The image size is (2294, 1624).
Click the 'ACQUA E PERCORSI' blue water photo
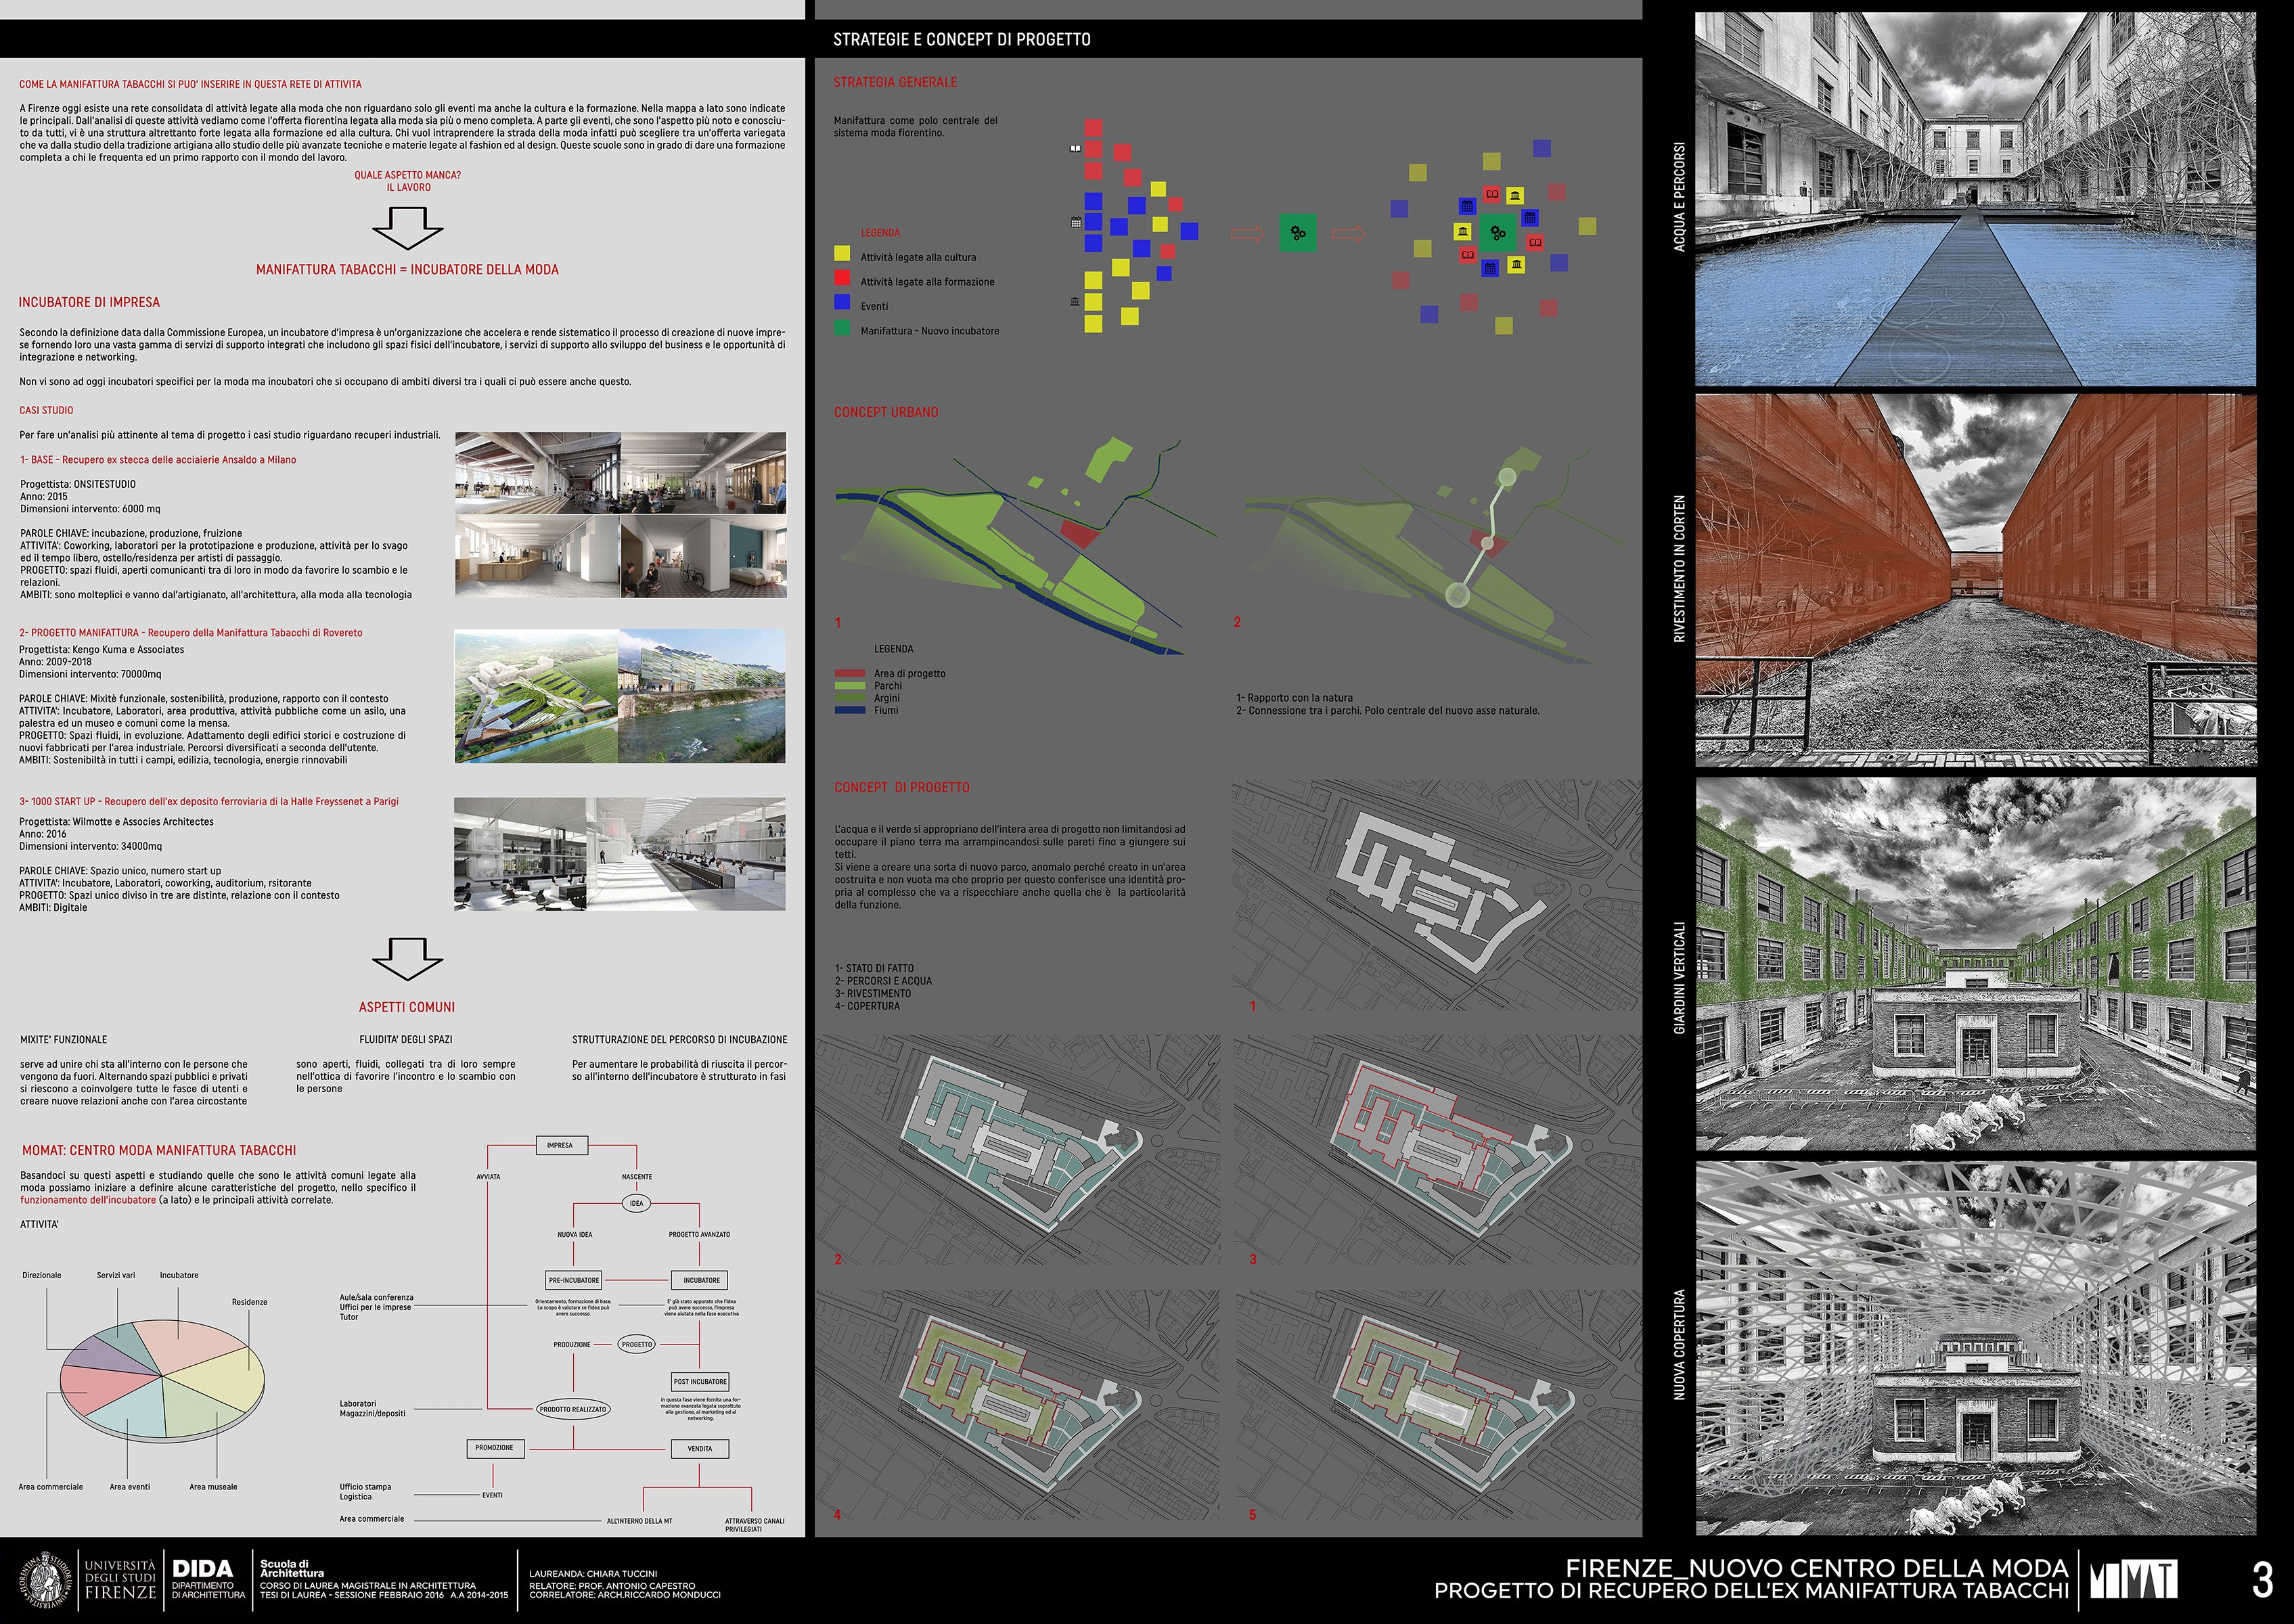pos(1975,200)
